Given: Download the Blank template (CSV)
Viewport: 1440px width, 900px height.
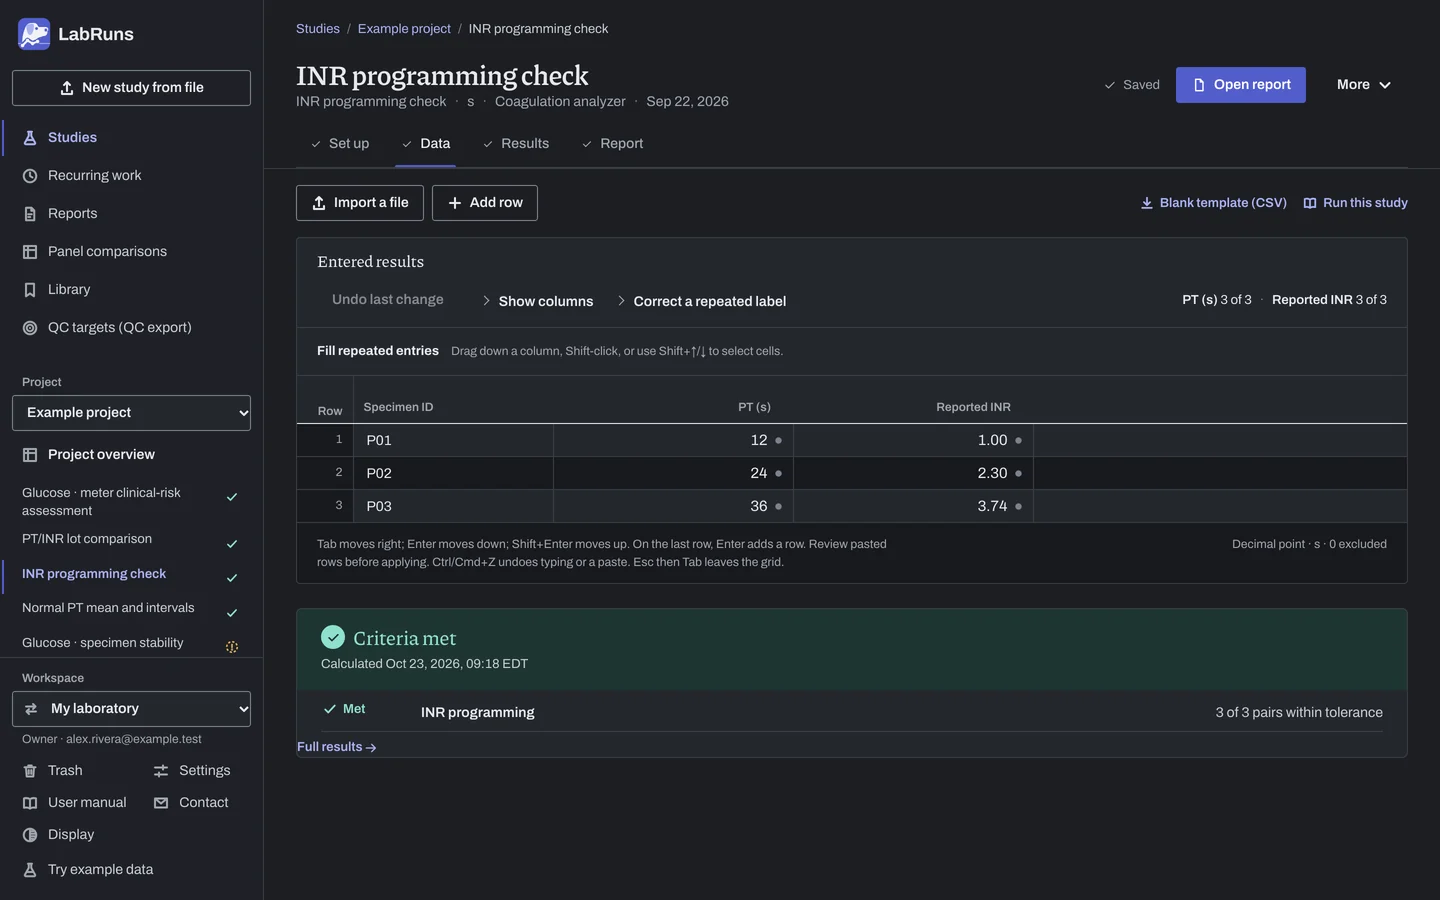Looking at the screenshot, I should (x=1214, y=203).
